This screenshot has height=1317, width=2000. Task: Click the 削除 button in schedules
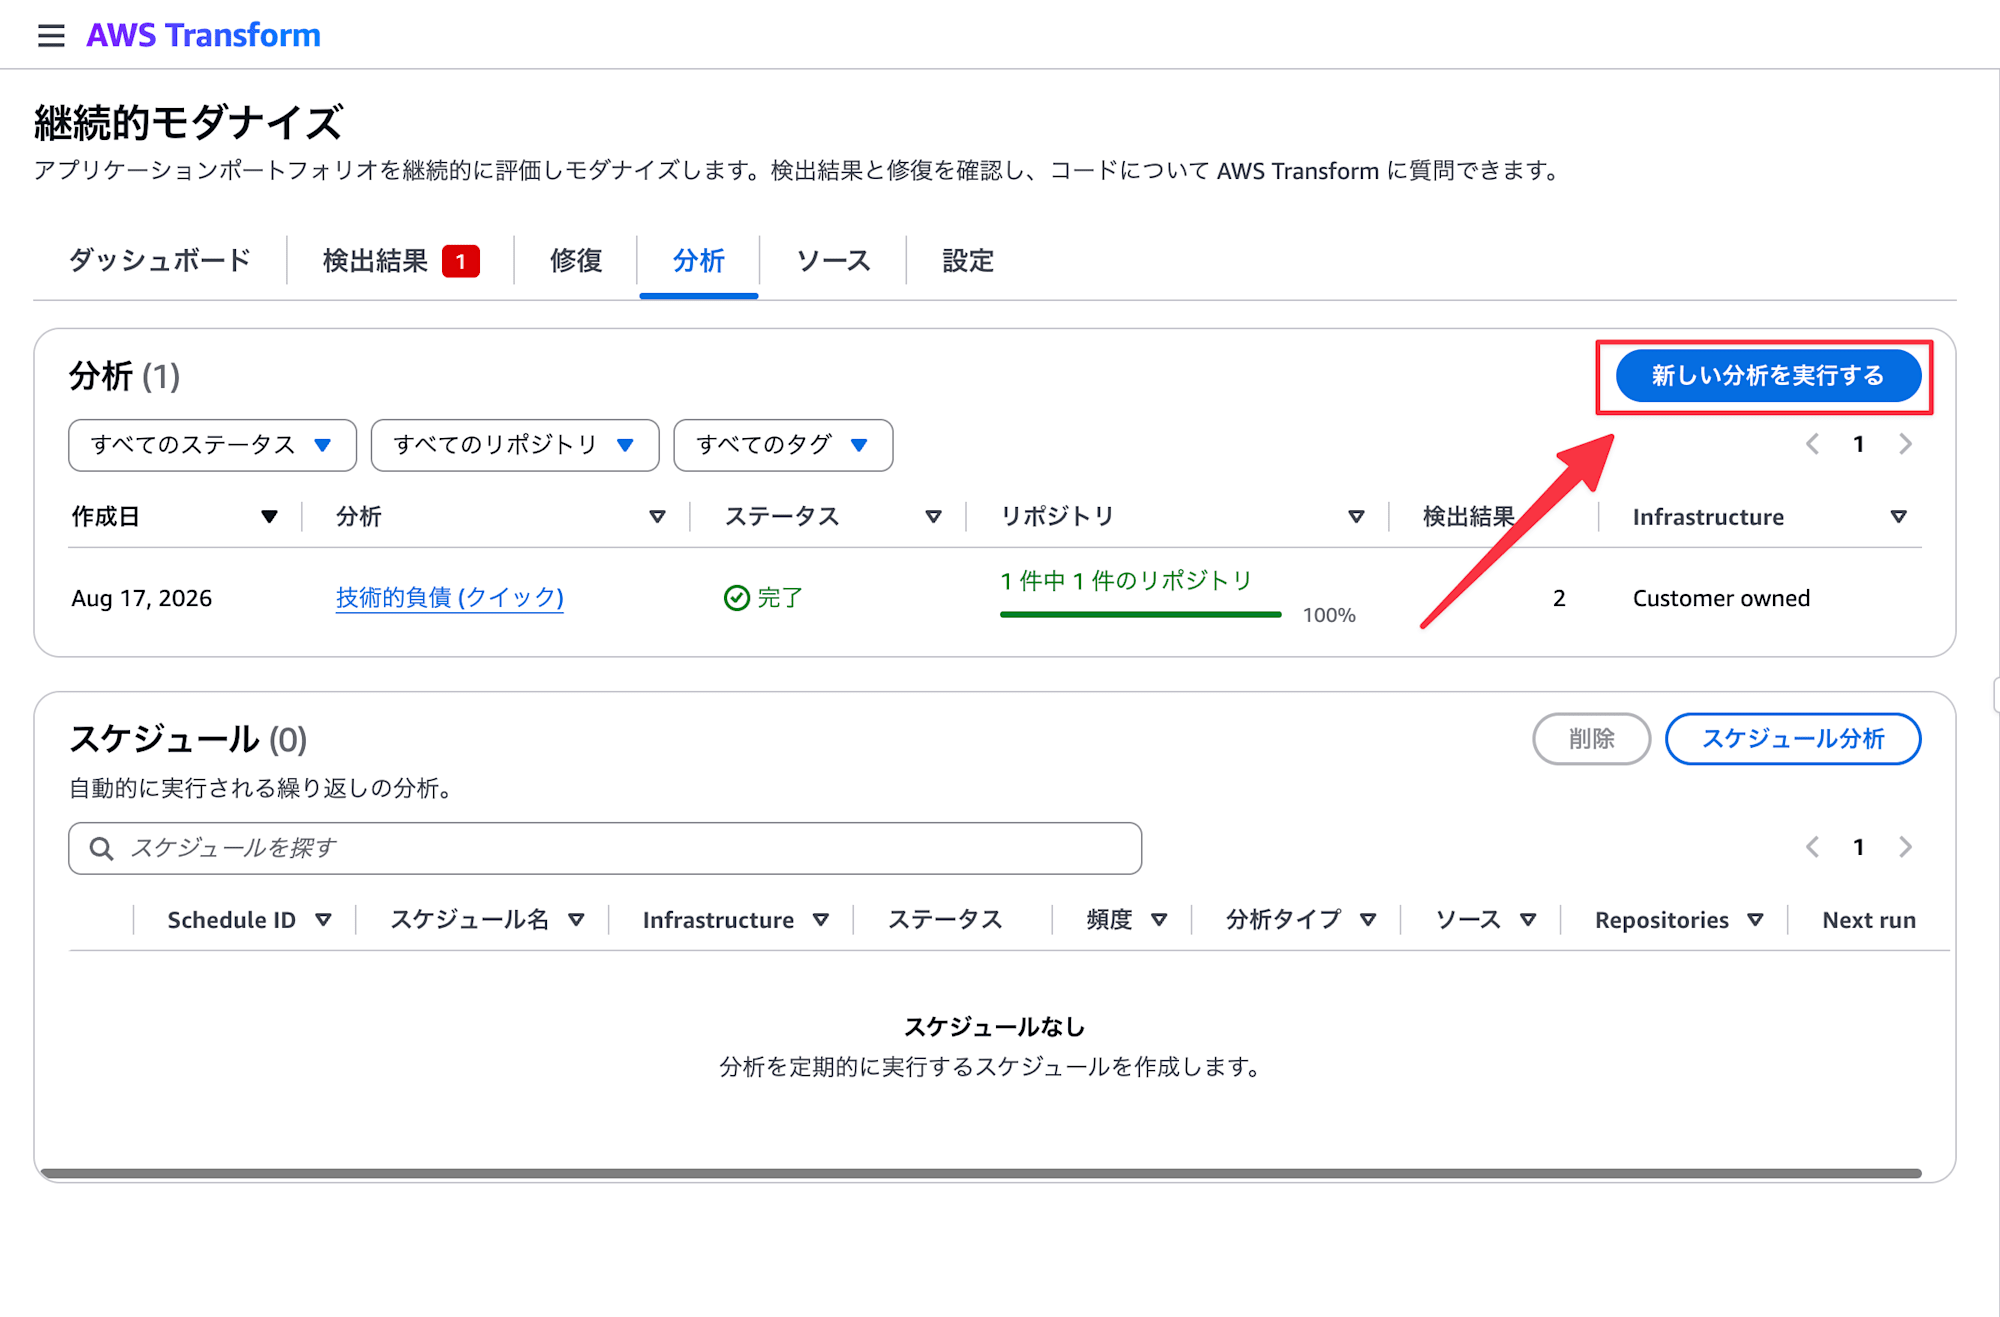point(1591,739)
